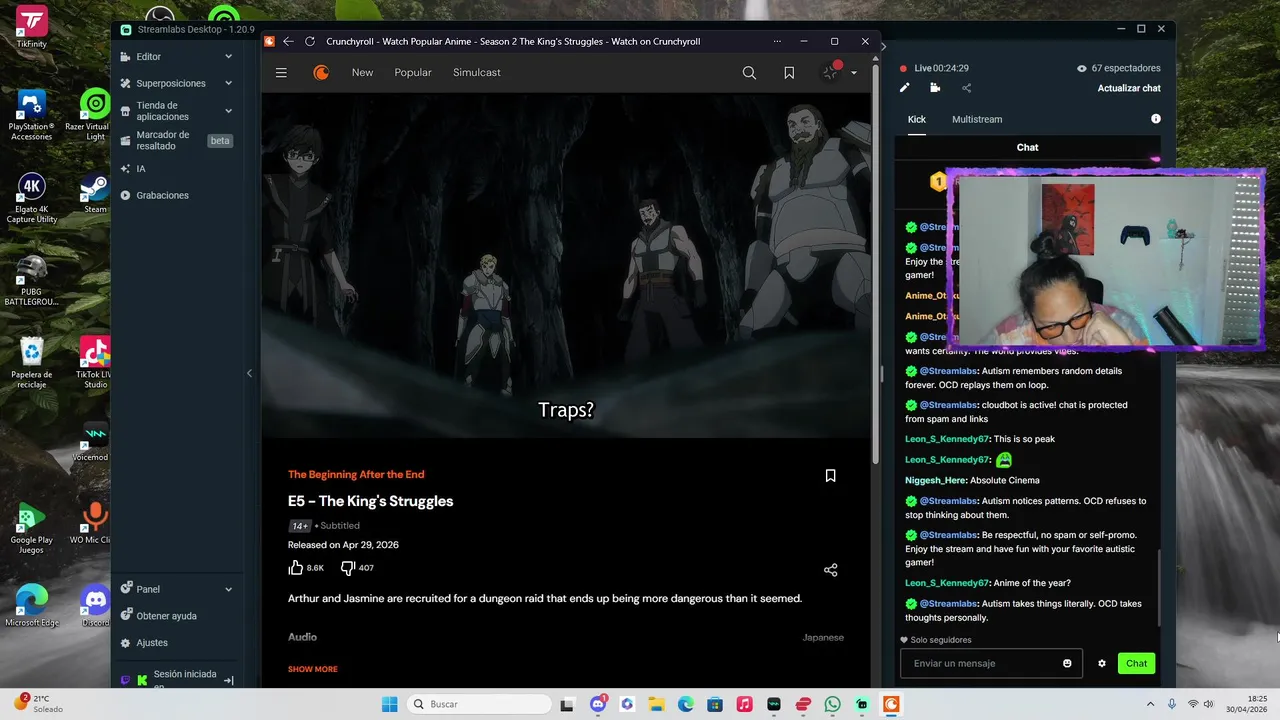Like the episode with thumbs up
The image size is (1280, 720).
click(x=296, y=568)
